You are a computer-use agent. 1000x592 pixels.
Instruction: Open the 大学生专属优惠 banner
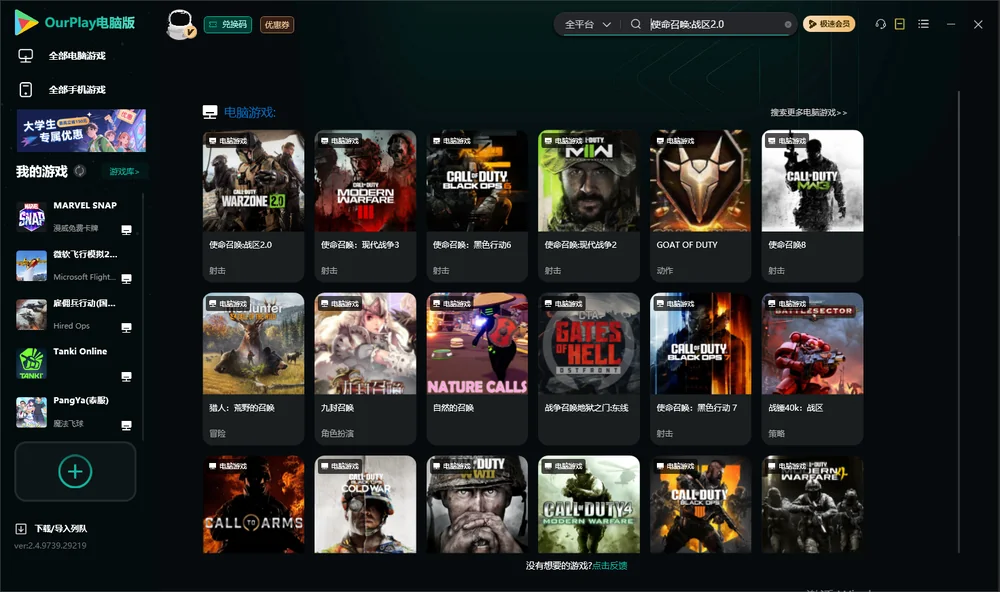(82, 130)
